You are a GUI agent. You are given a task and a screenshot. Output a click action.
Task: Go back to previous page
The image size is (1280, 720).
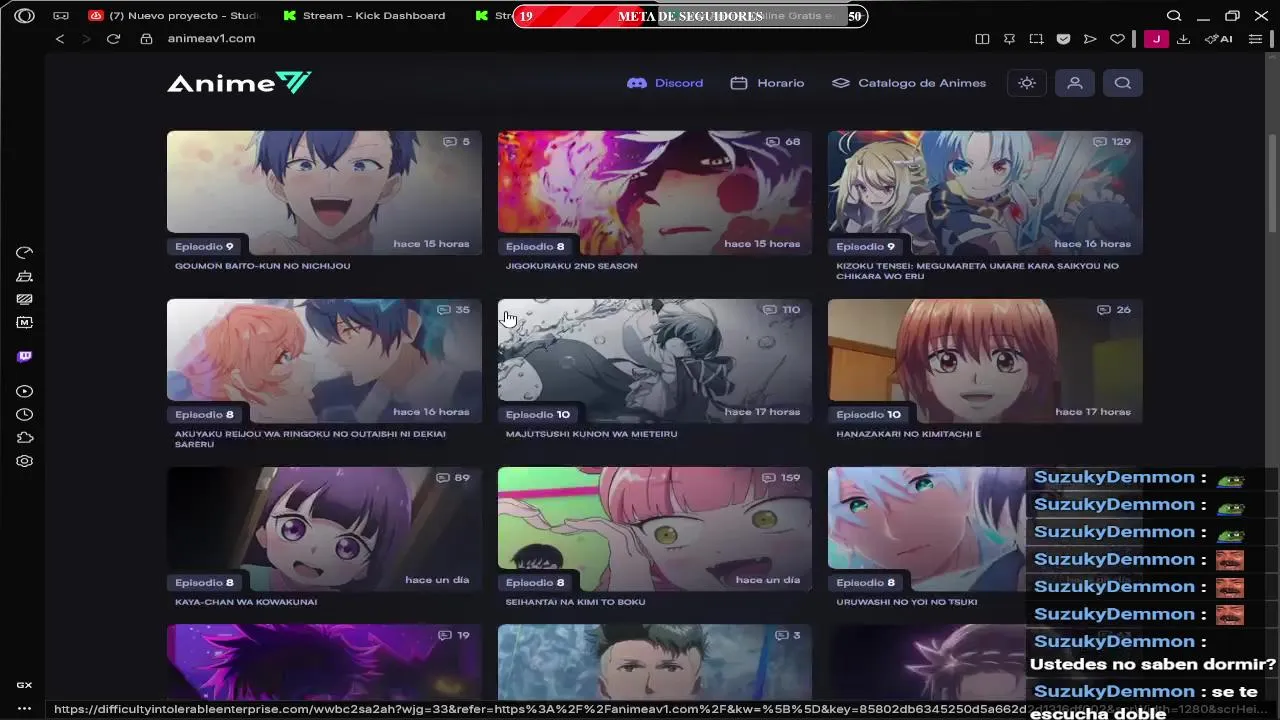click(60, 39)
